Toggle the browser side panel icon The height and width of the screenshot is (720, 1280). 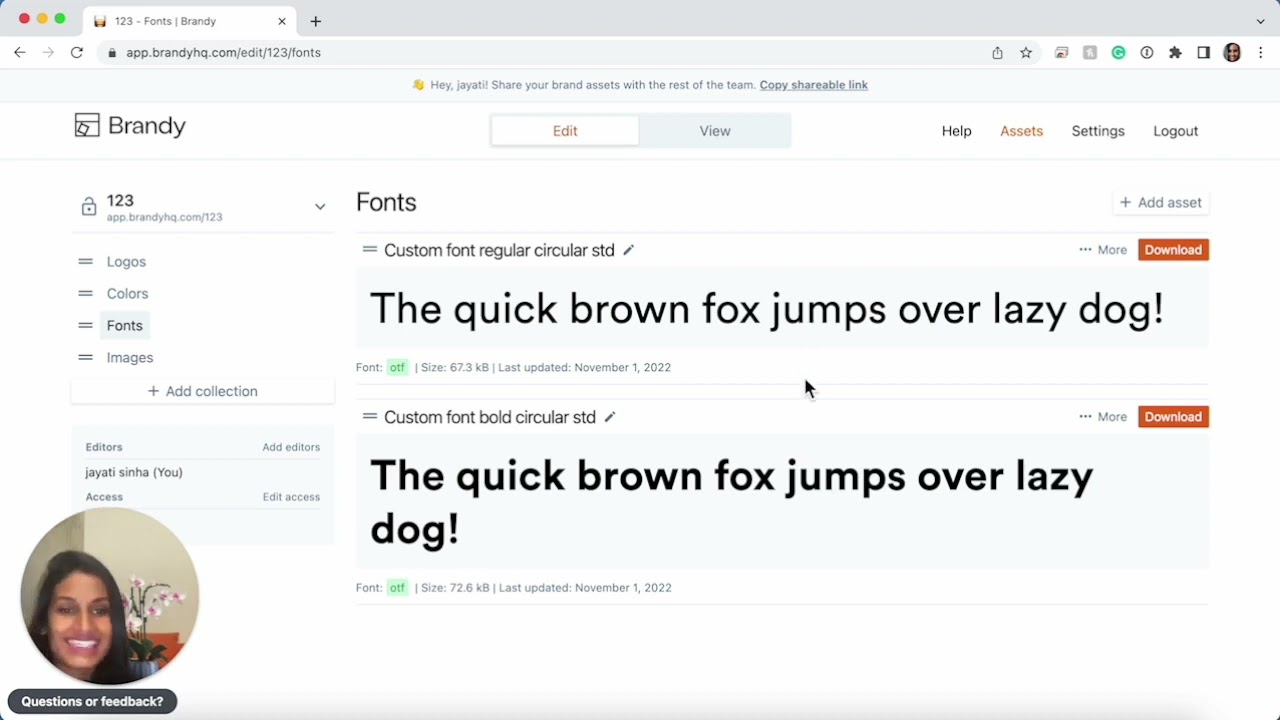1203,53
